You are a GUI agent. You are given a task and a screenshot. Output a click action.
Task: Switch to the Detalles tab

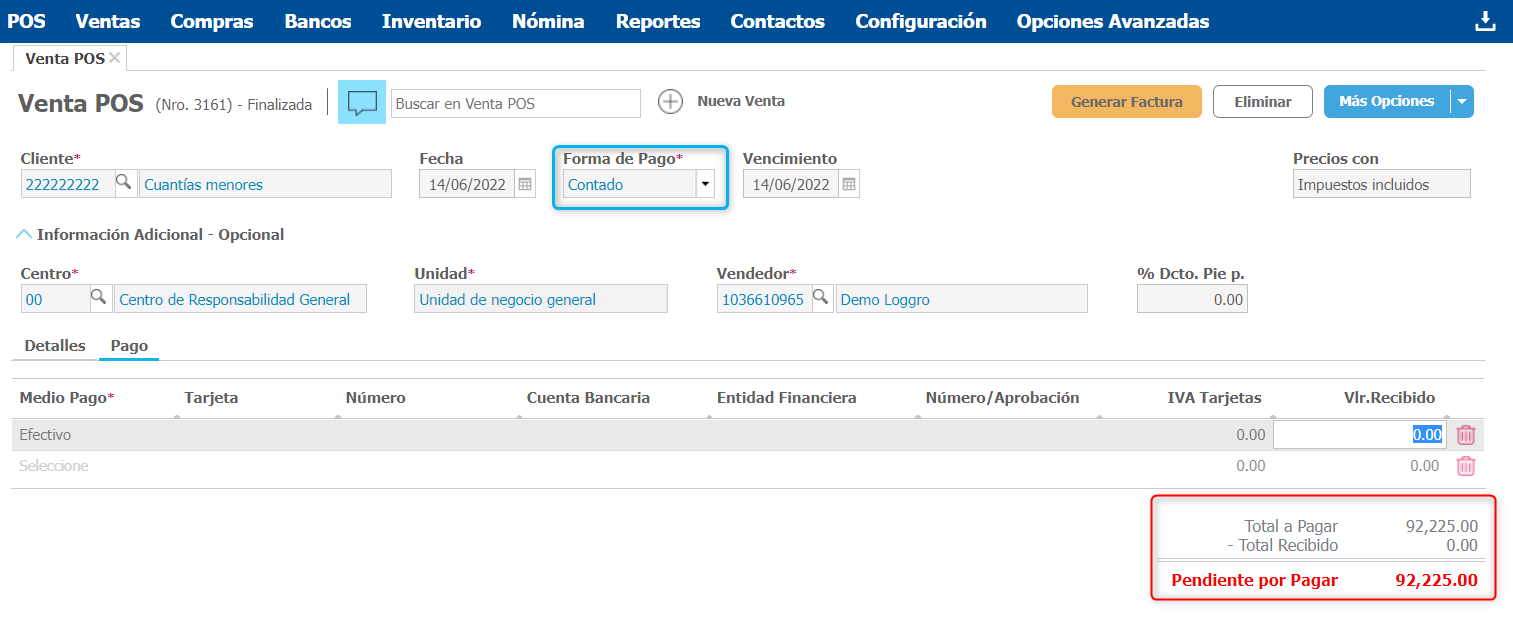pyautogui.click(x=55, y=346)
